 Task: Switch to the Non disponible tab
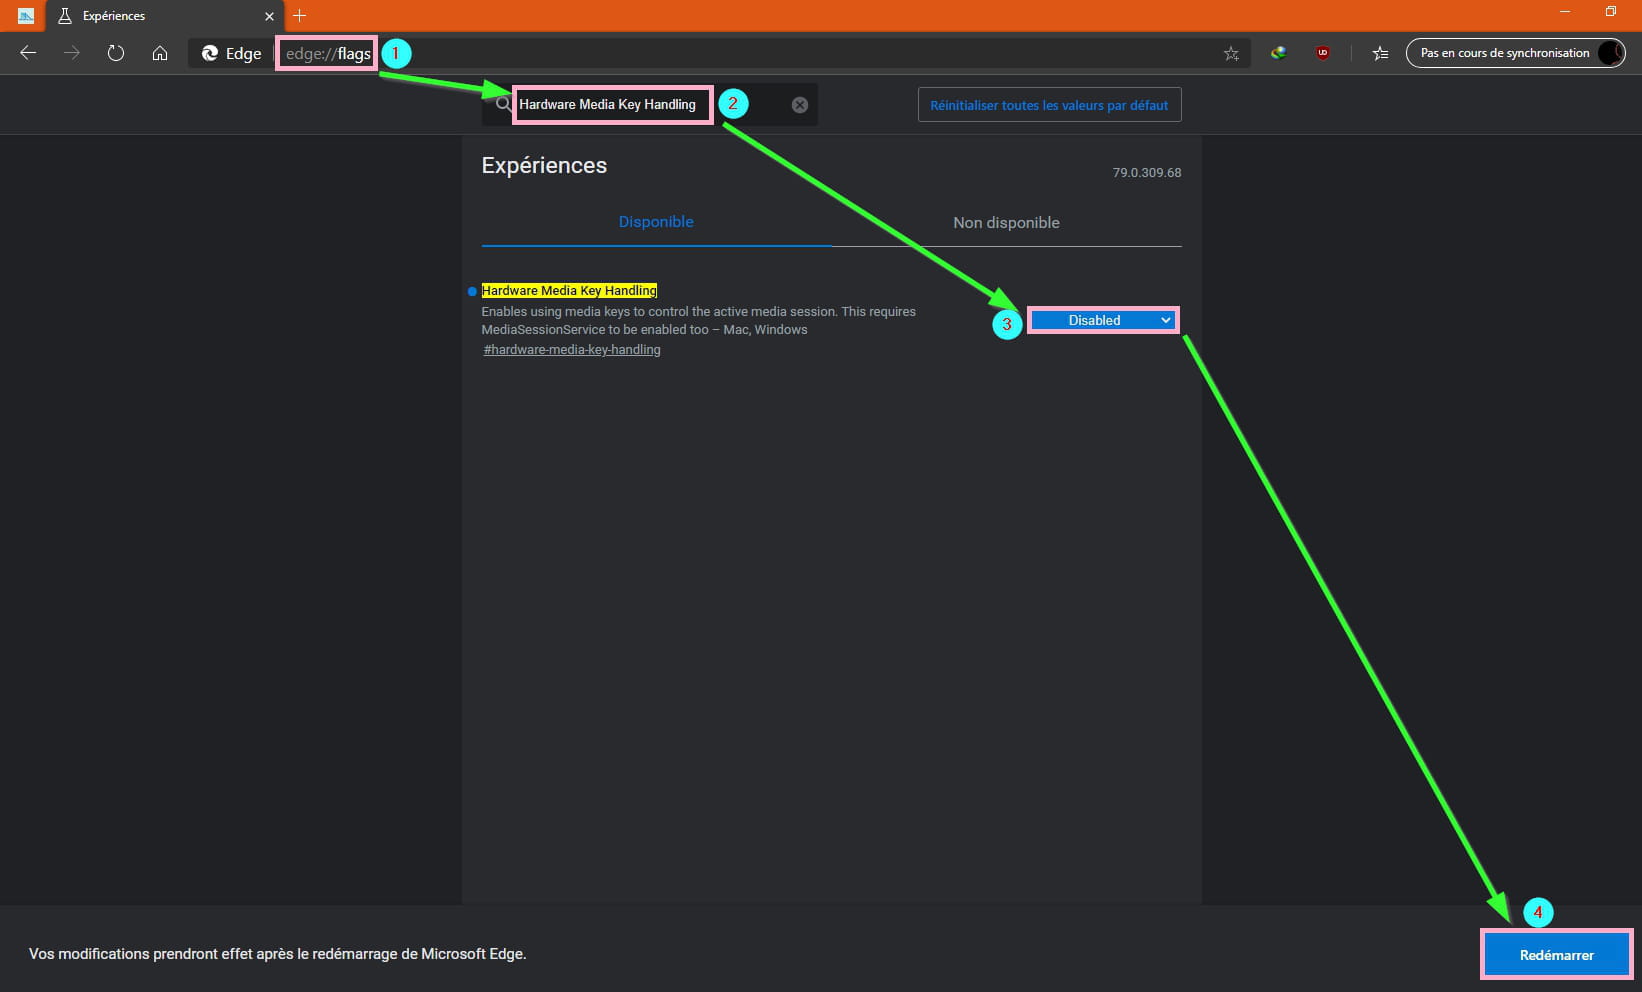1006,223
